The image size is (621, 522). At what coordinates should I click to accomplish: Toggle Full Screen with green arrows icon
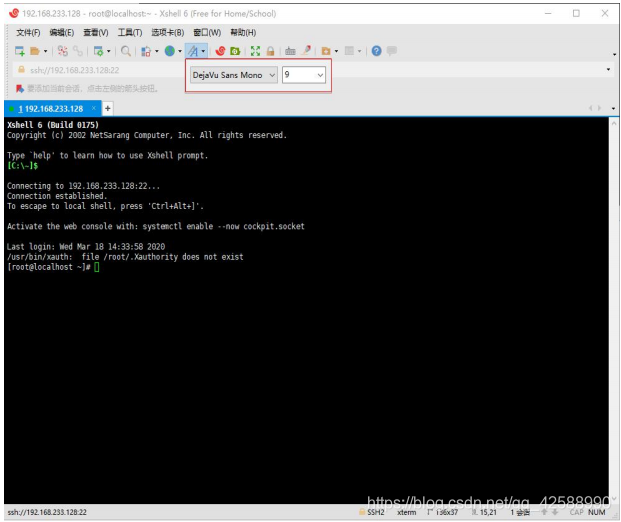coord(255,51)
